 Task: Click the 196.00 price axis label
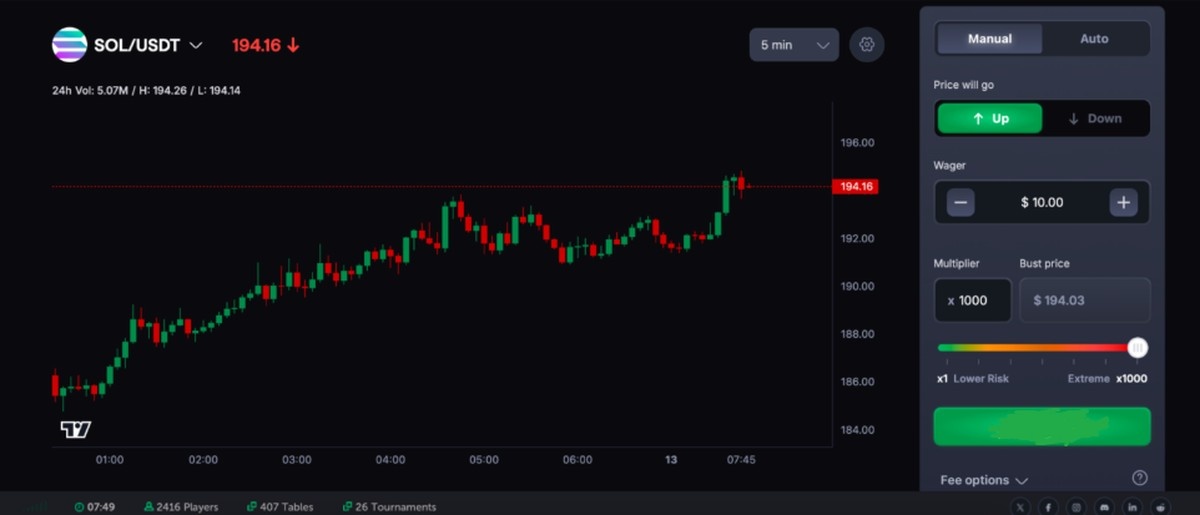click(858, 143)
